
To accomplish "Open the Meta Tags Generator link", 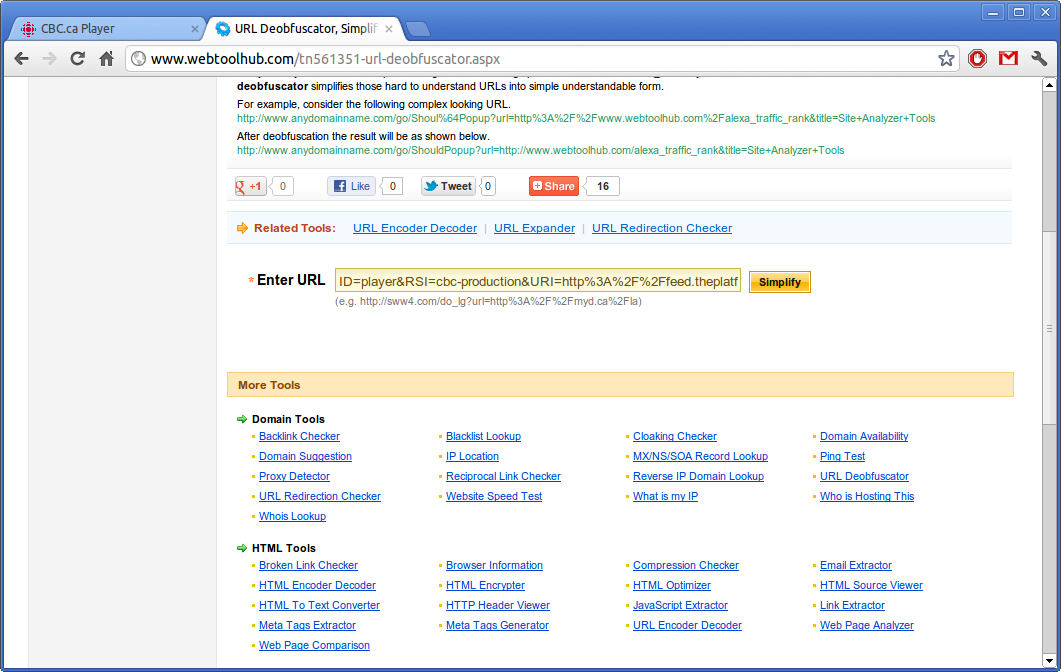I will tap(497, 625).
